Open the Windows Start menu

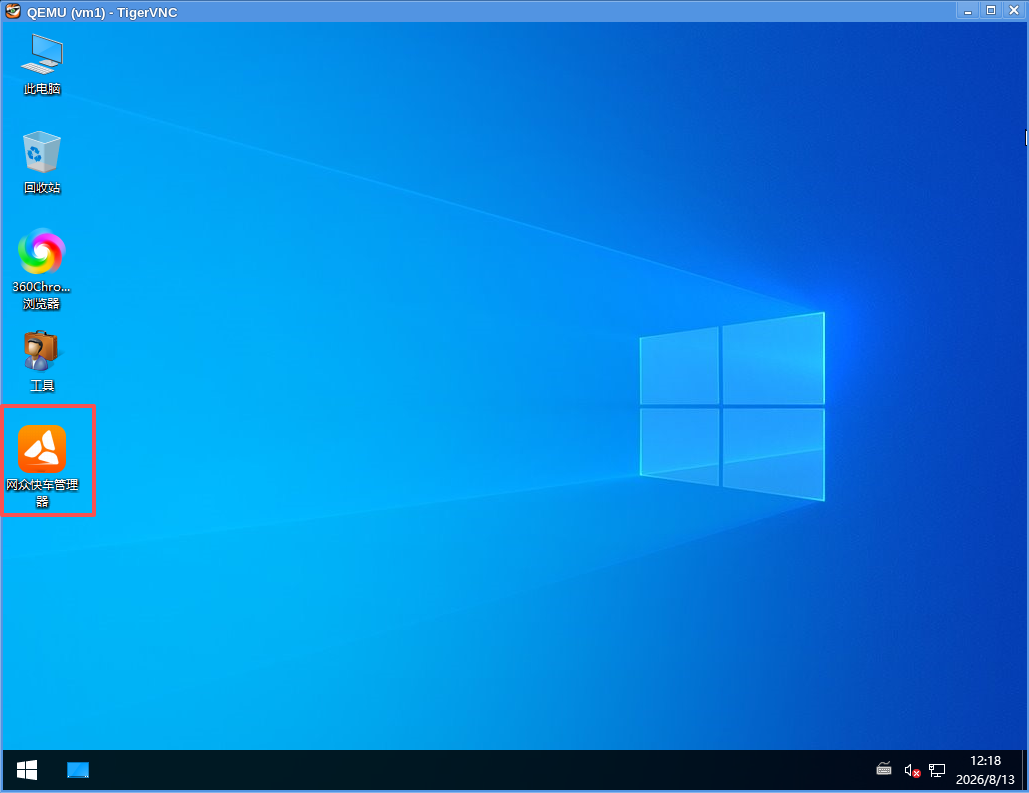point(27,770)
